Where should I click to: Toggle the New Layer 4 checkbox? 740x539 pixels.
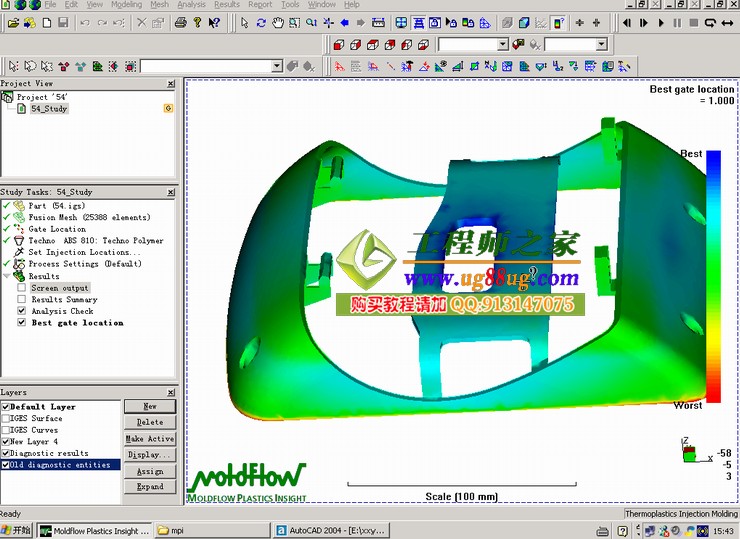[6, 441]
